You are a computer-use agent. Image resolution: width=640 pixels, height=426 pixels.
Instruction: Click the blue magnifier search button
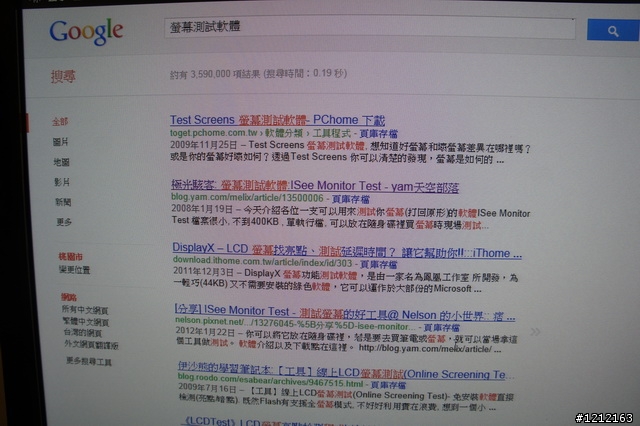click(613, 30)
